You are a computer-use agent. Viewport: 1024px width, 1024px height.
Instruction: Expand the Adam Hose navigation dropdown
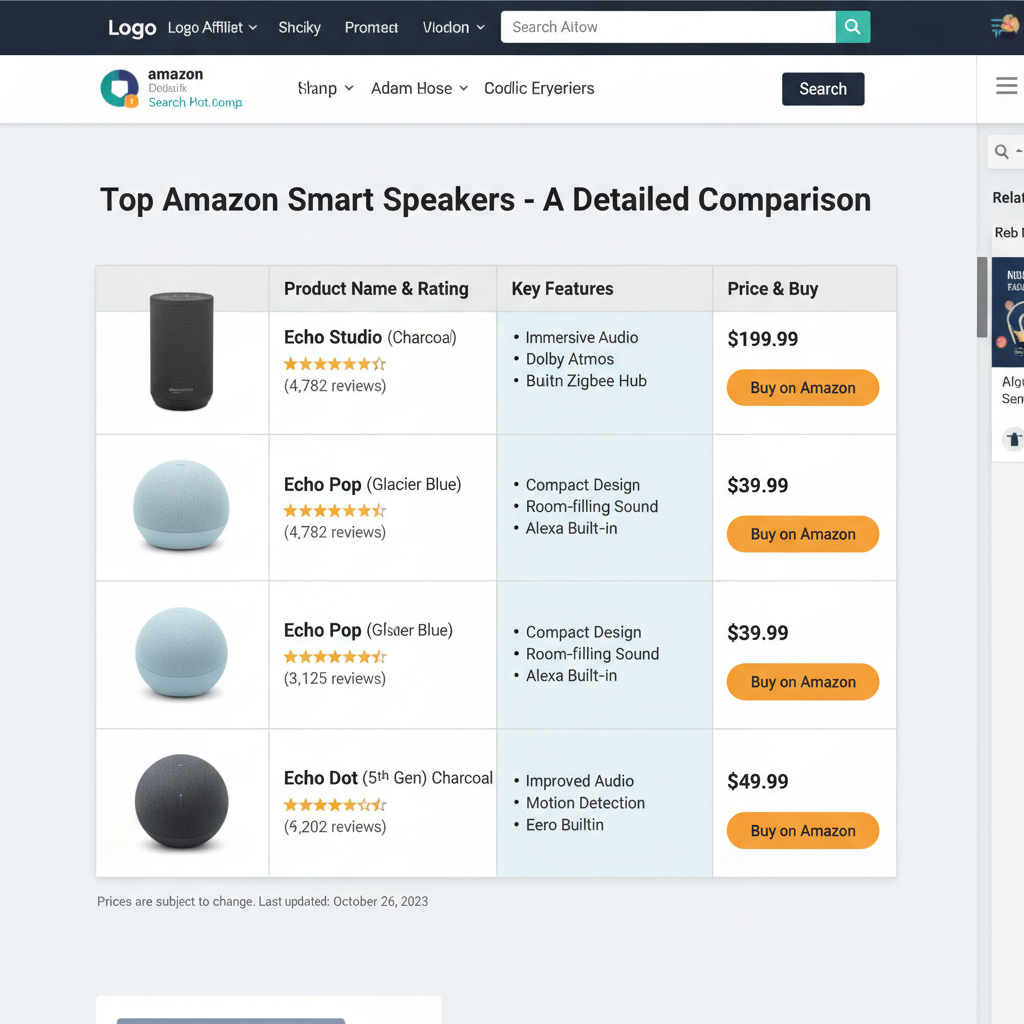[x=419, y=88]
